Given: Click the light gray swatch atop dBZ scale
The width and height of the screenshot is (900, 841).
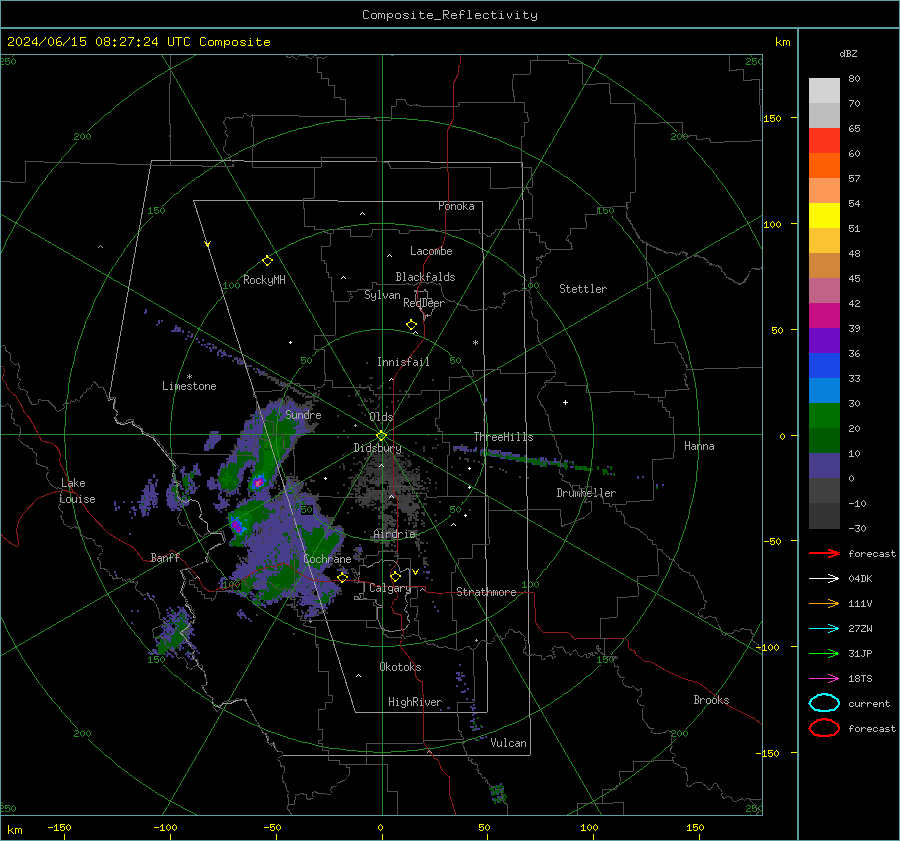Looking at the screenshot, I should click(824, 90).
